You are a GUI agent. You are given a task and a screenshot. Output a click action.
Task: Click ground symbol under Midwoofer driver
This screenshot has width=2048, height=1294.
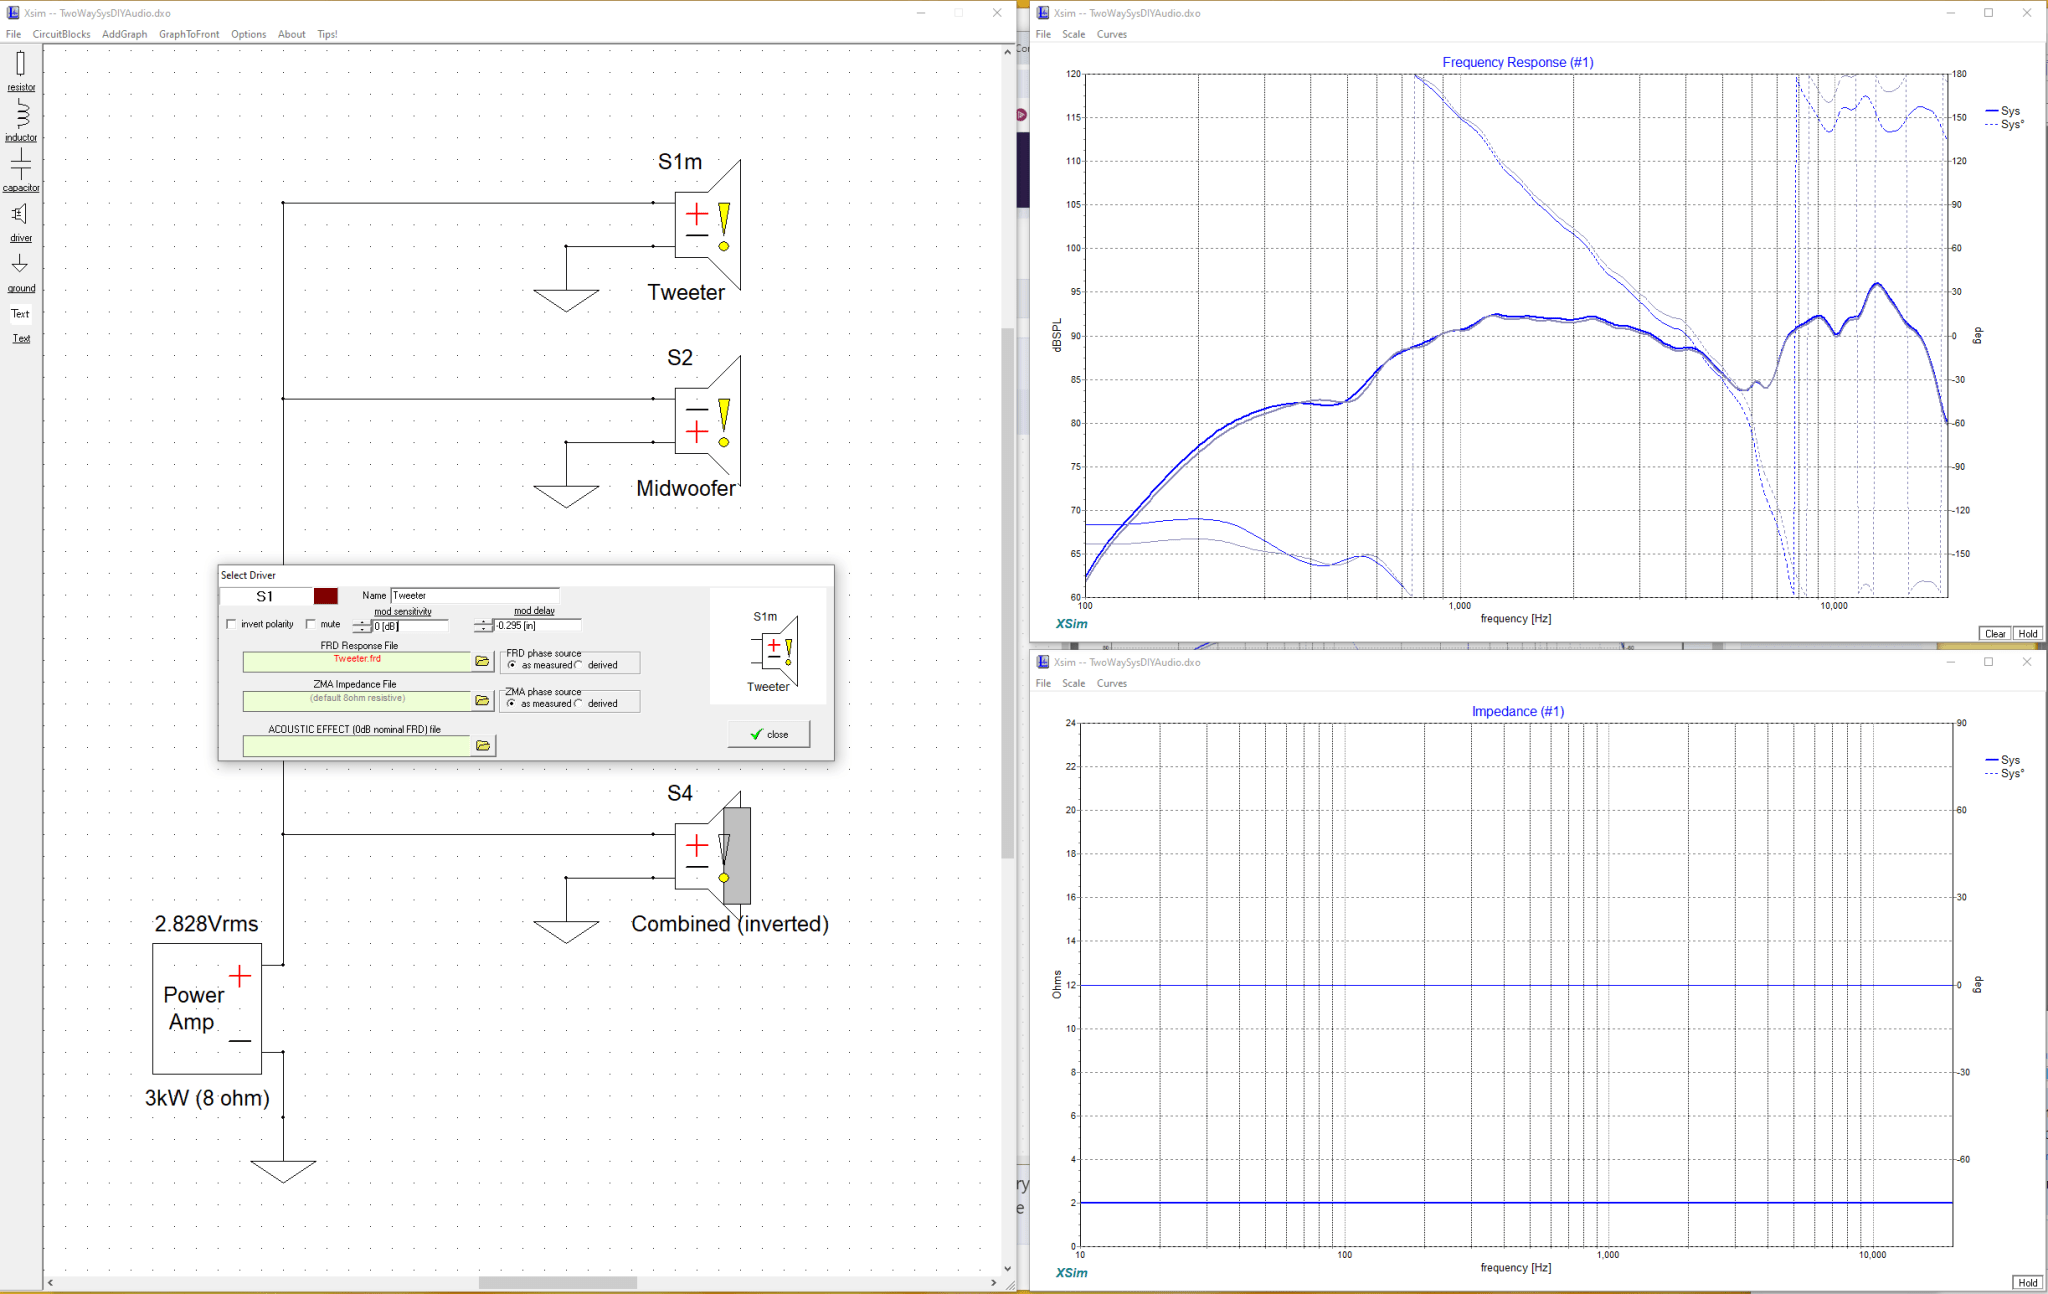tap(566, 496)
